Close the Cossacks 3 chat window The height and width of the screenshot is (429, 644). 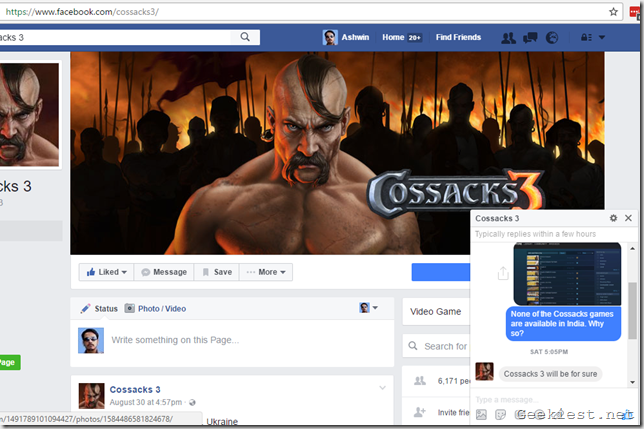tap(628, 218)
